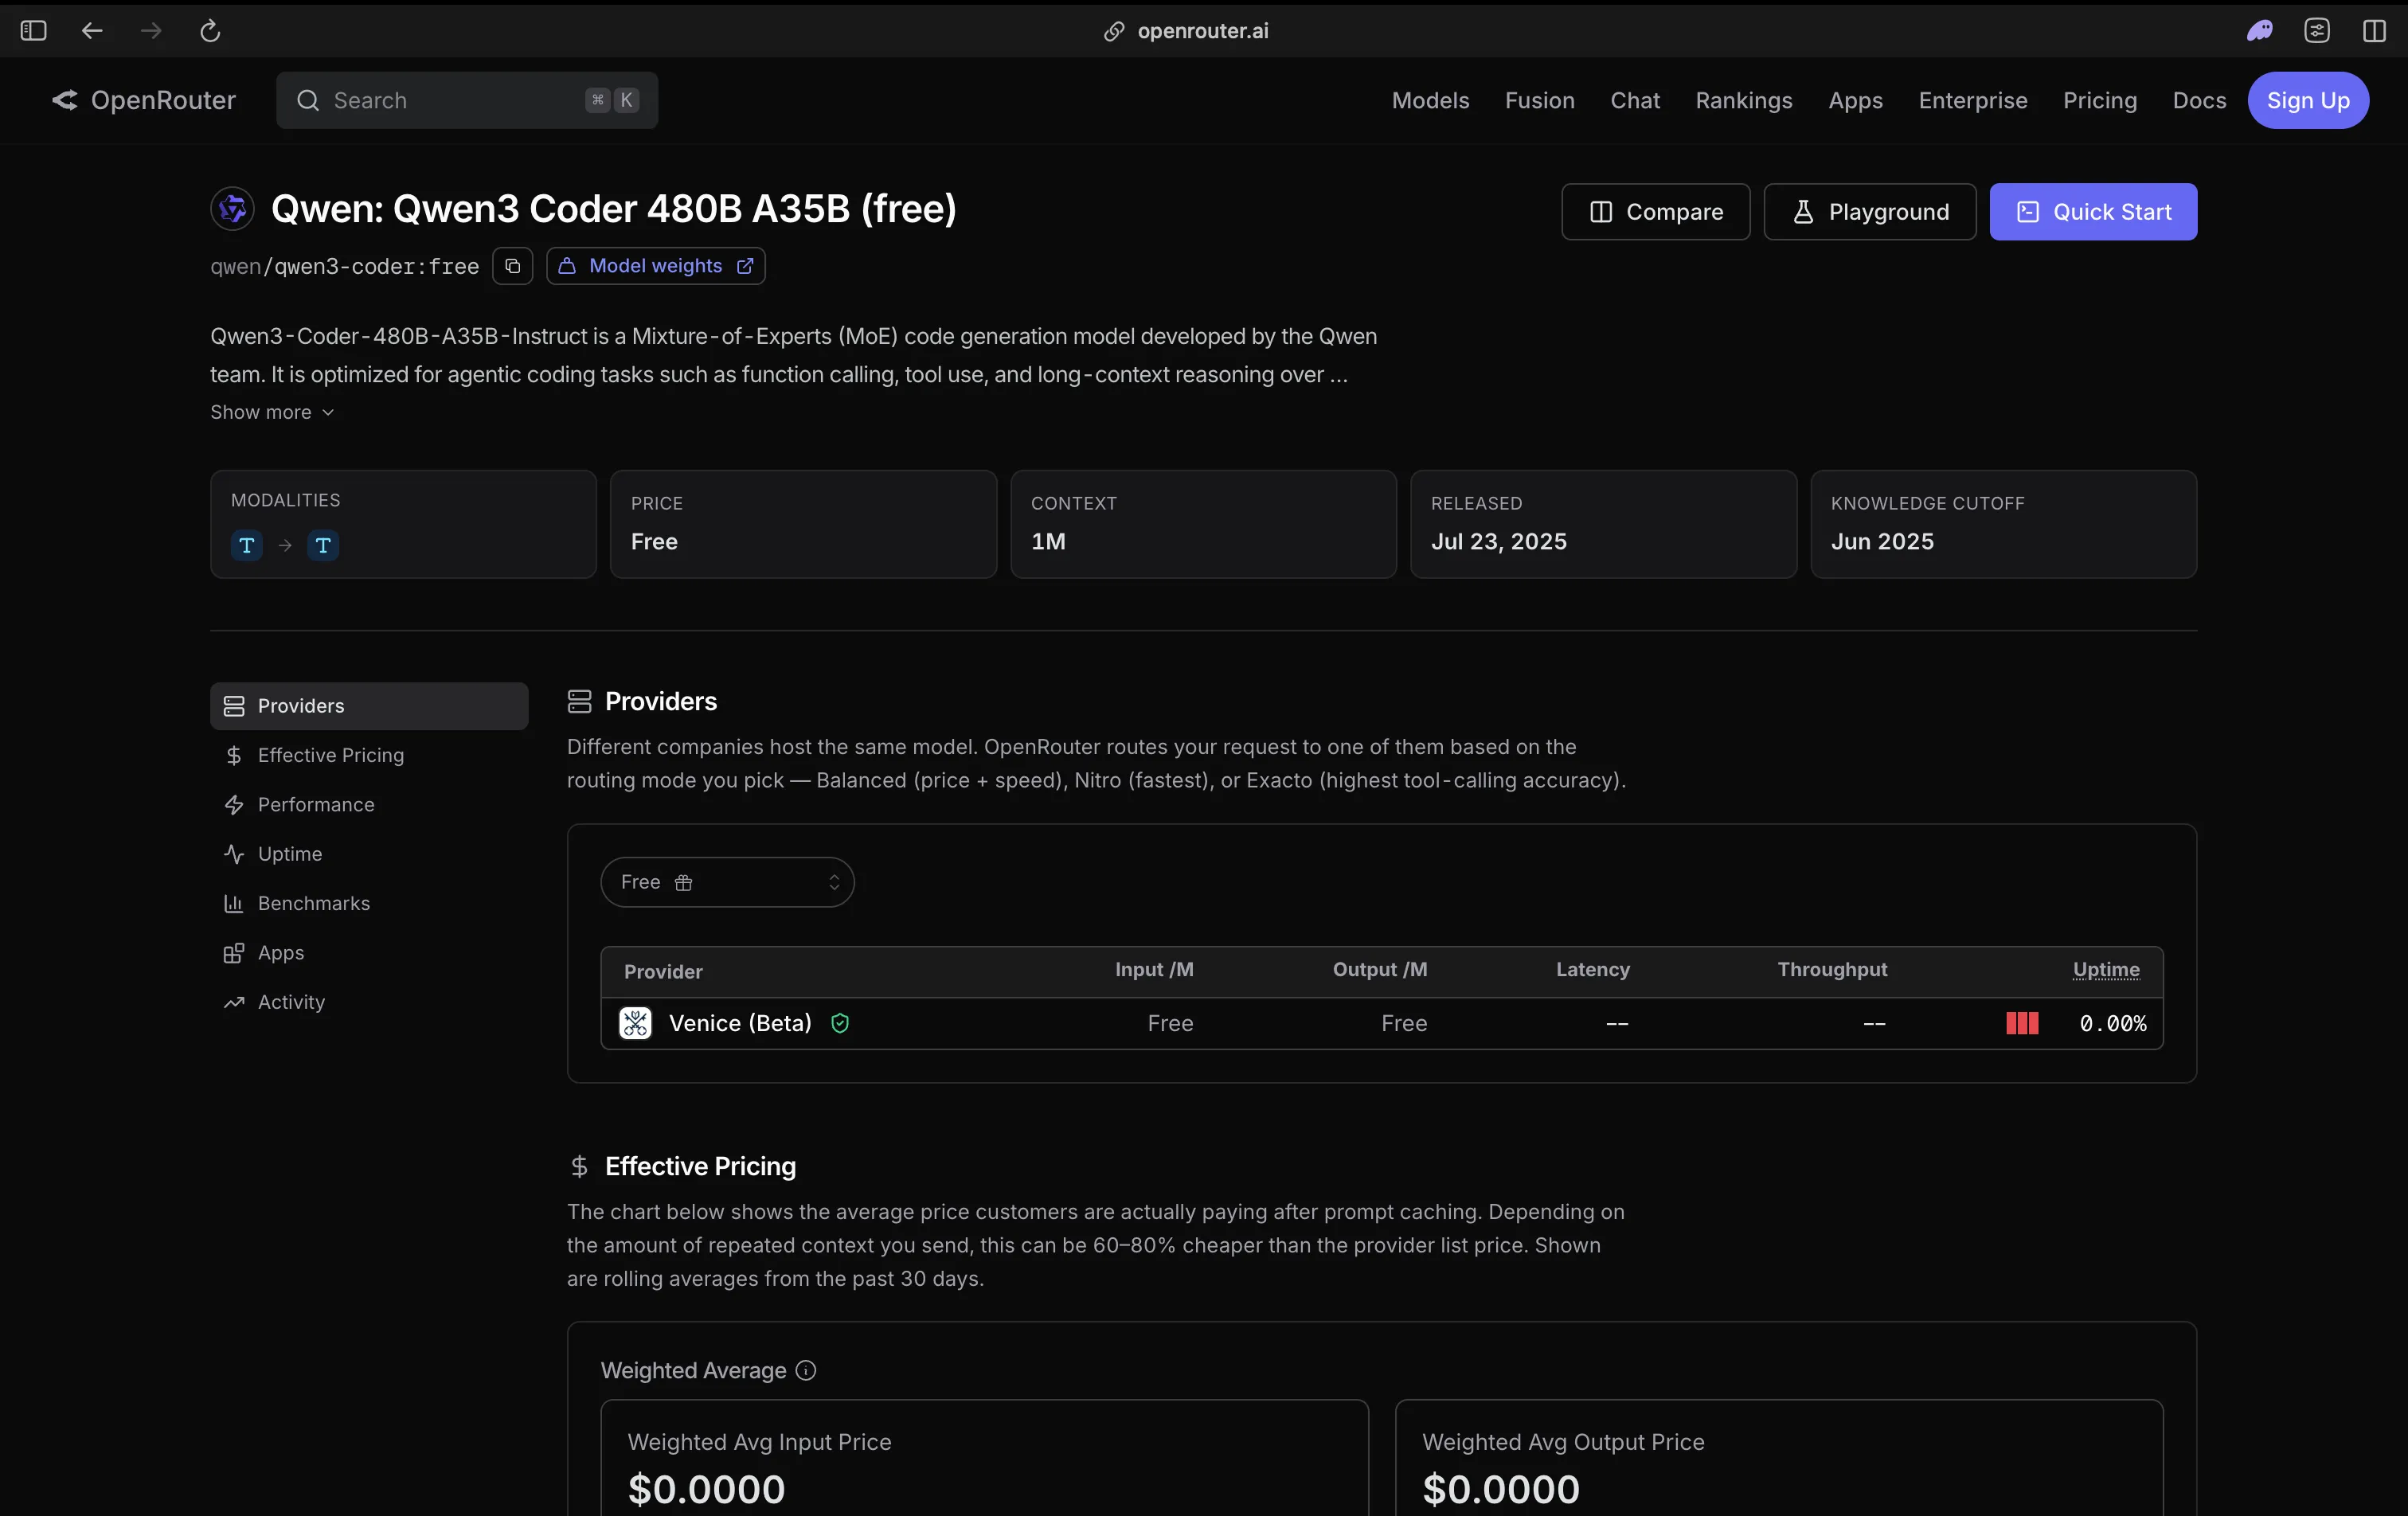
Task: Click the Qwen model avatar icon
Action: 232,208
